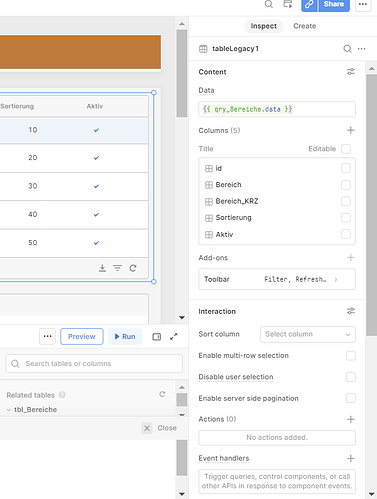Copy link using the blue link icon
Image resolution: width=377 pixels, height=499 pixels.
309,5
